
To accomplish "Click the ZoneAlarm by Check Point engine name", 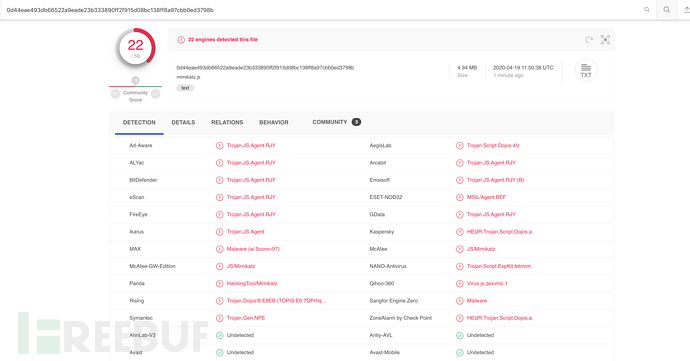I will coord(400,318).
